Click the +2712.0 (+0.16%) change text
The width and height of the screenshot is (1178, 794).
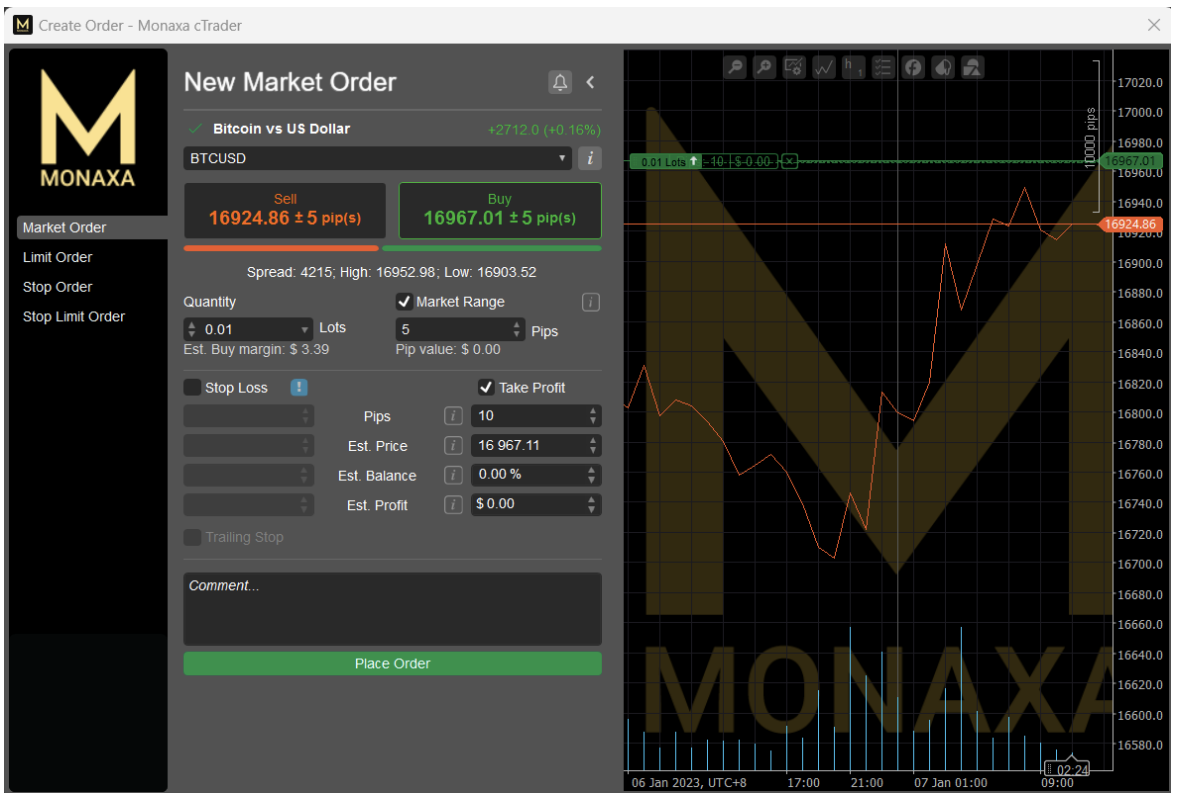[x=544, y=130]
